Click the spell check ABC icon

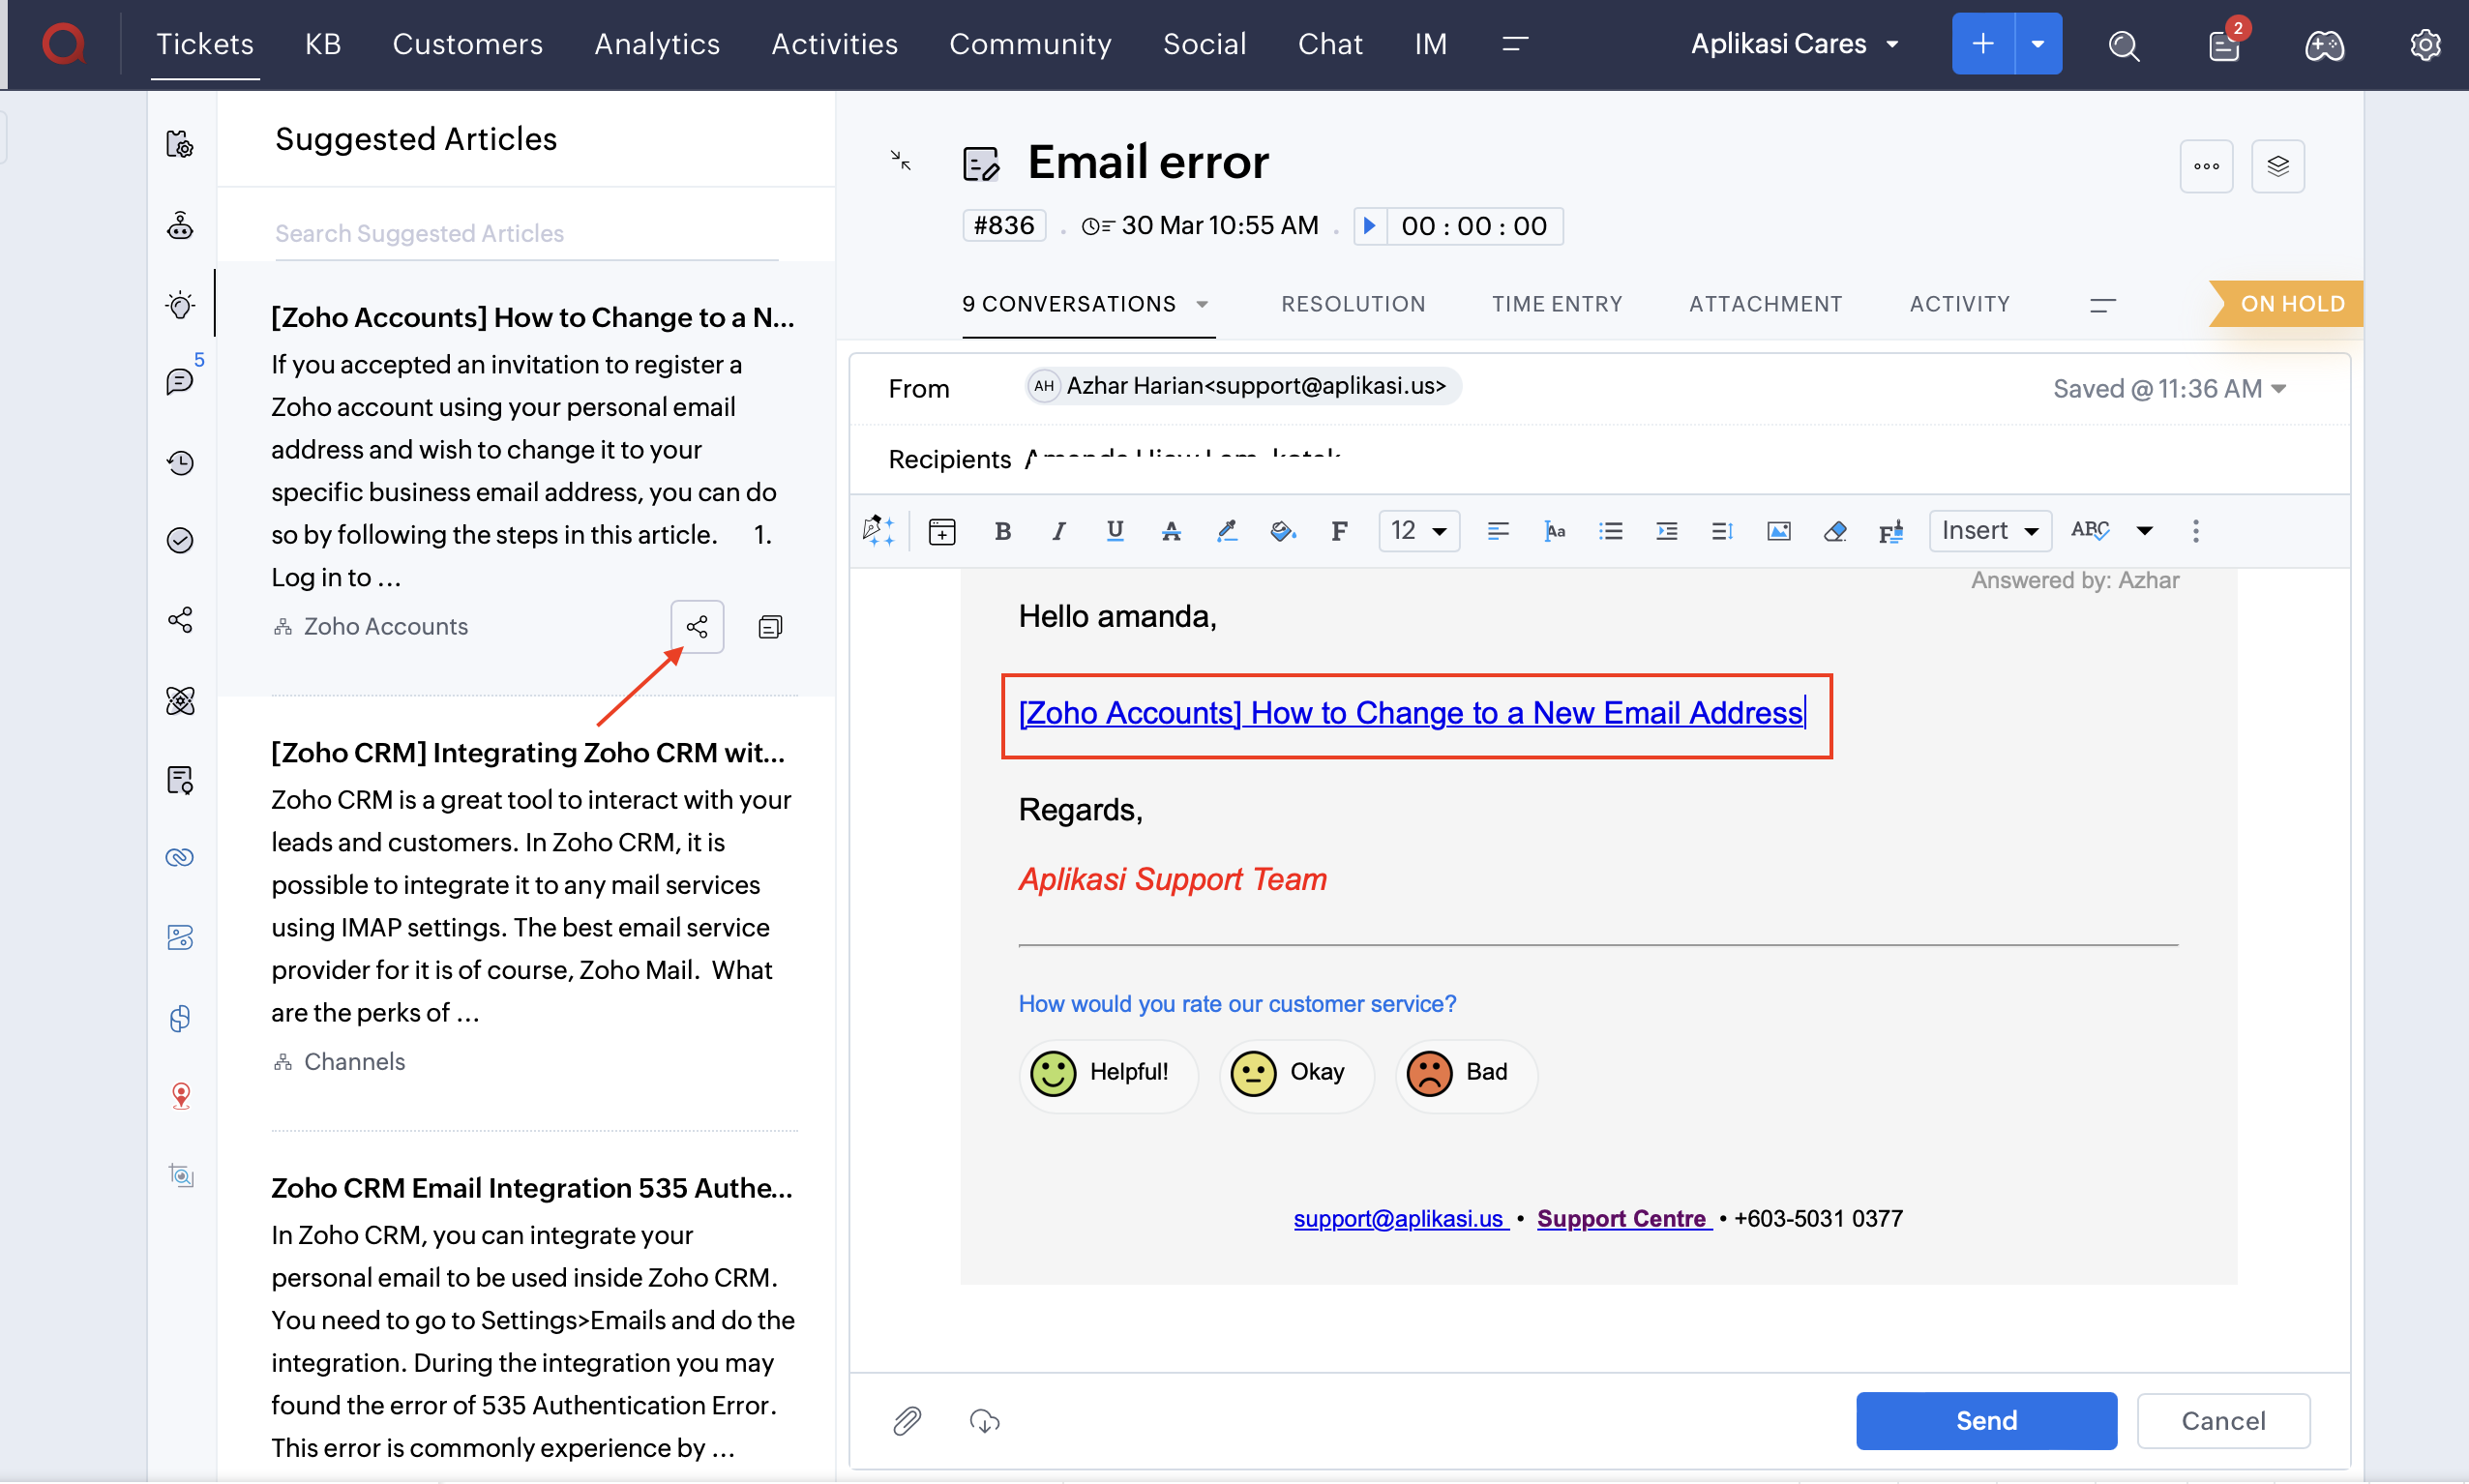tap(2090, 530)
